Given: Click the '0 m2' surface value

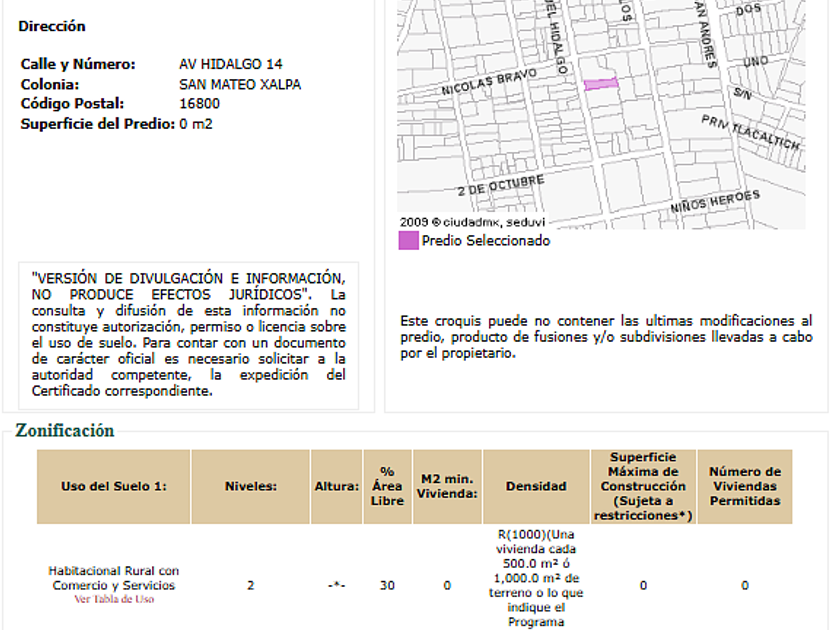Looking at the screenshot, I should pyautogui.click(x=196, y=124).
